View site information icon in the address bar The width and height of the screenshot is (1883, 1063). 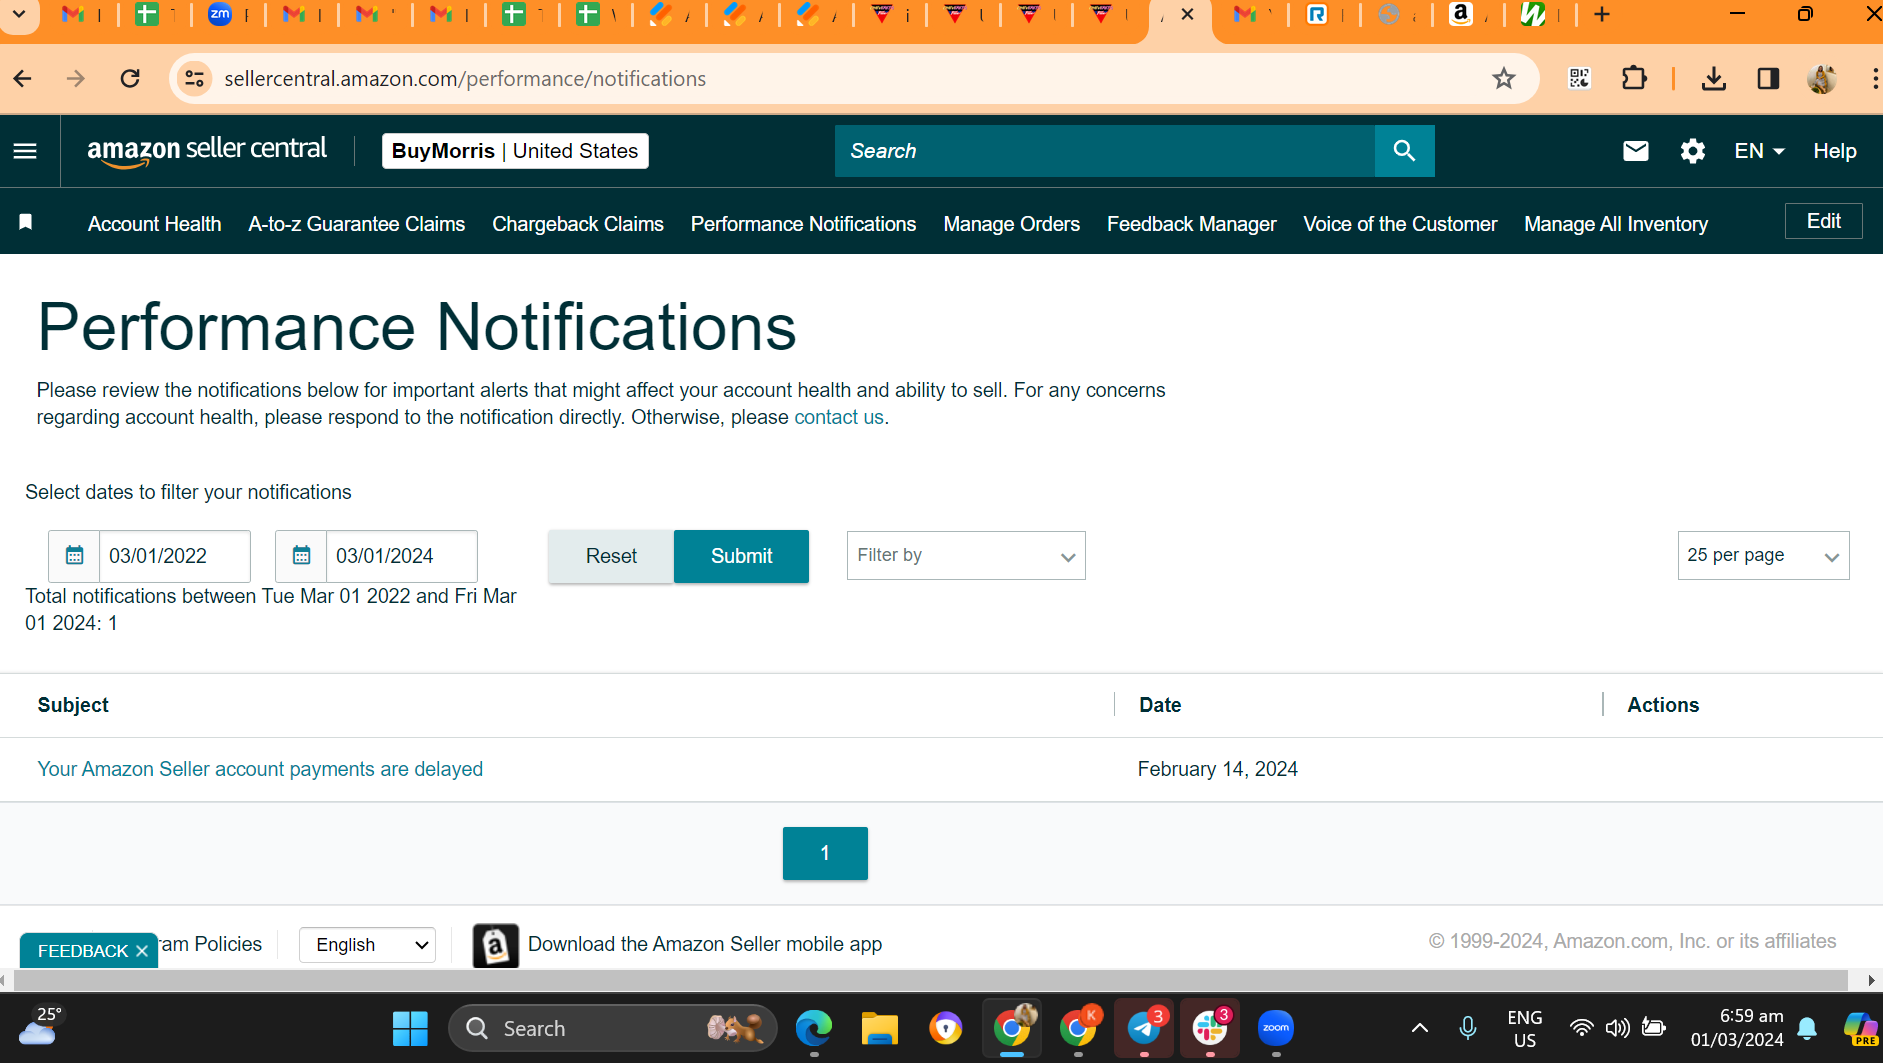pos(195,78)
